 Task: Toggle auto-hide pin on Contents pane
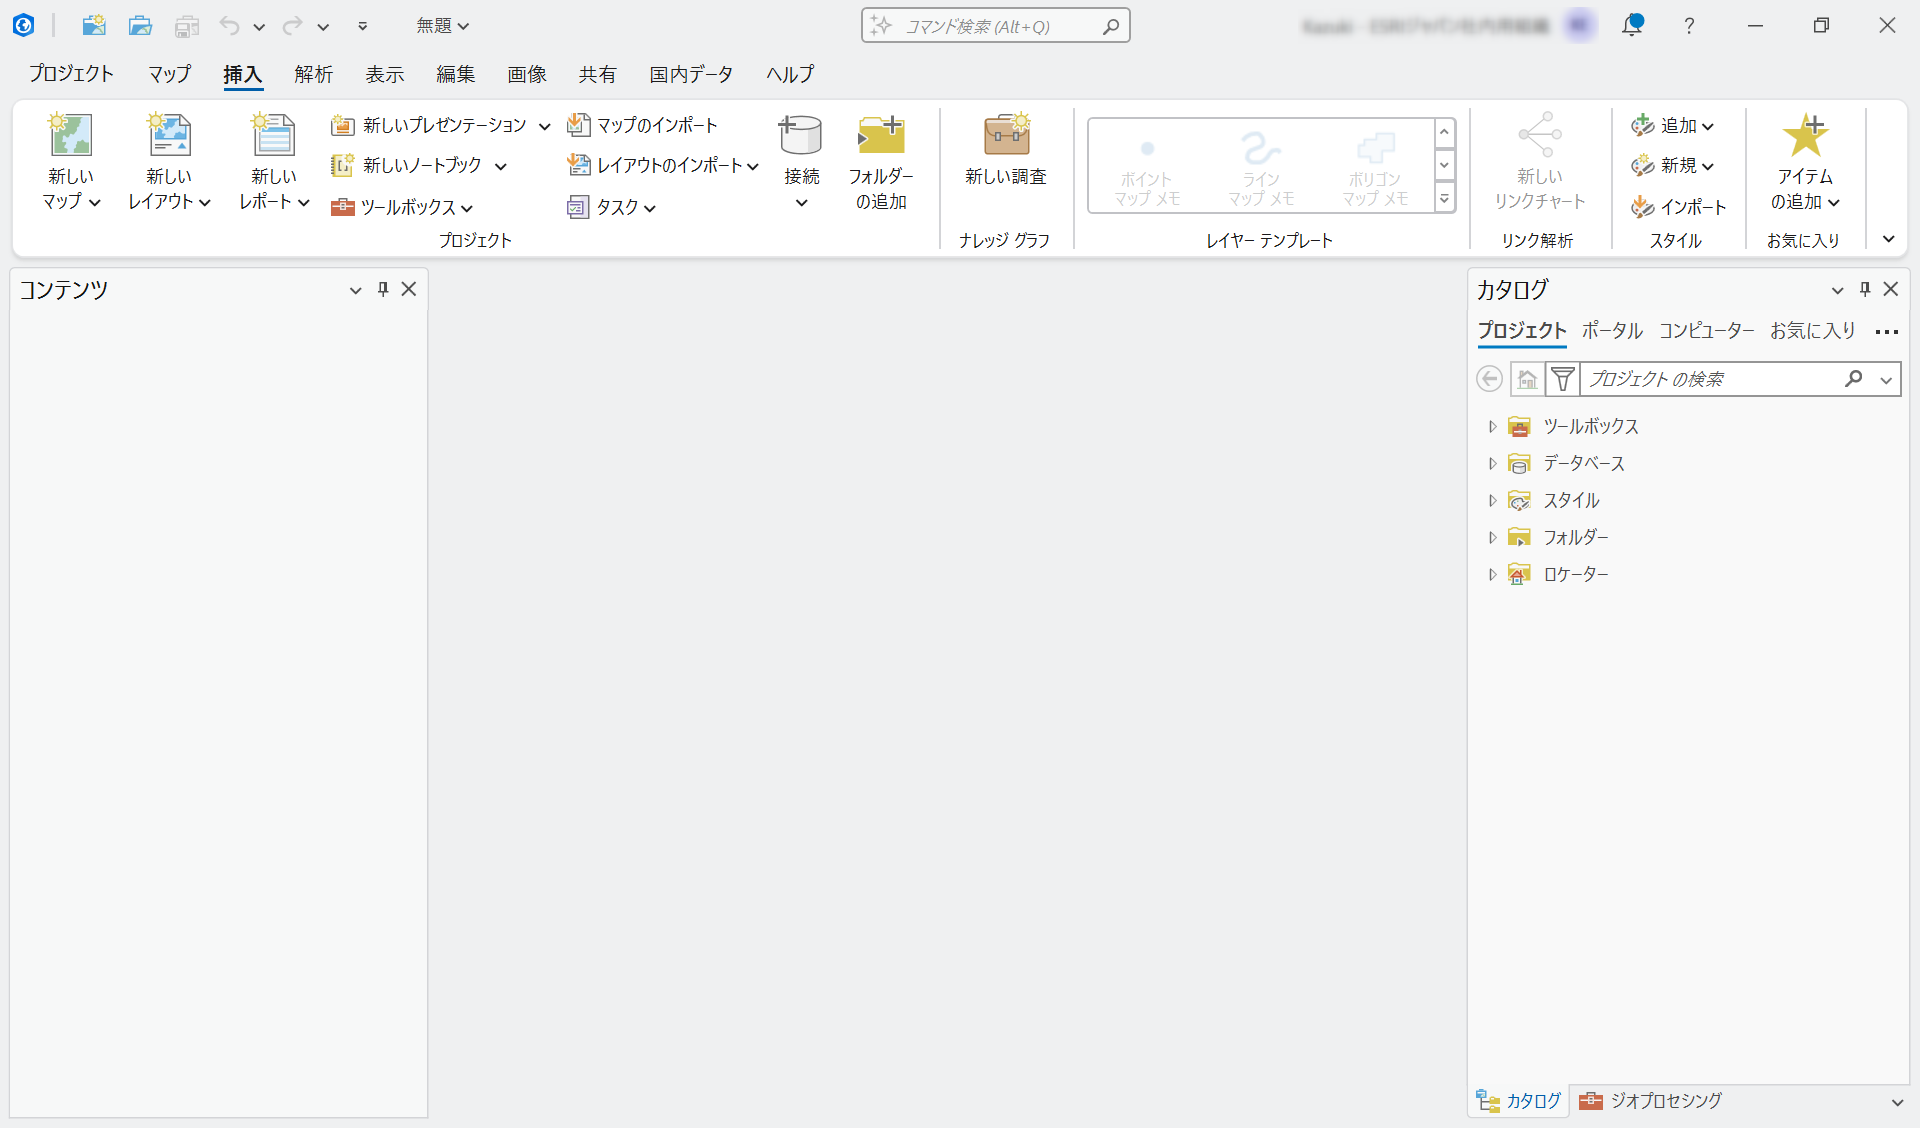[383, 289]
